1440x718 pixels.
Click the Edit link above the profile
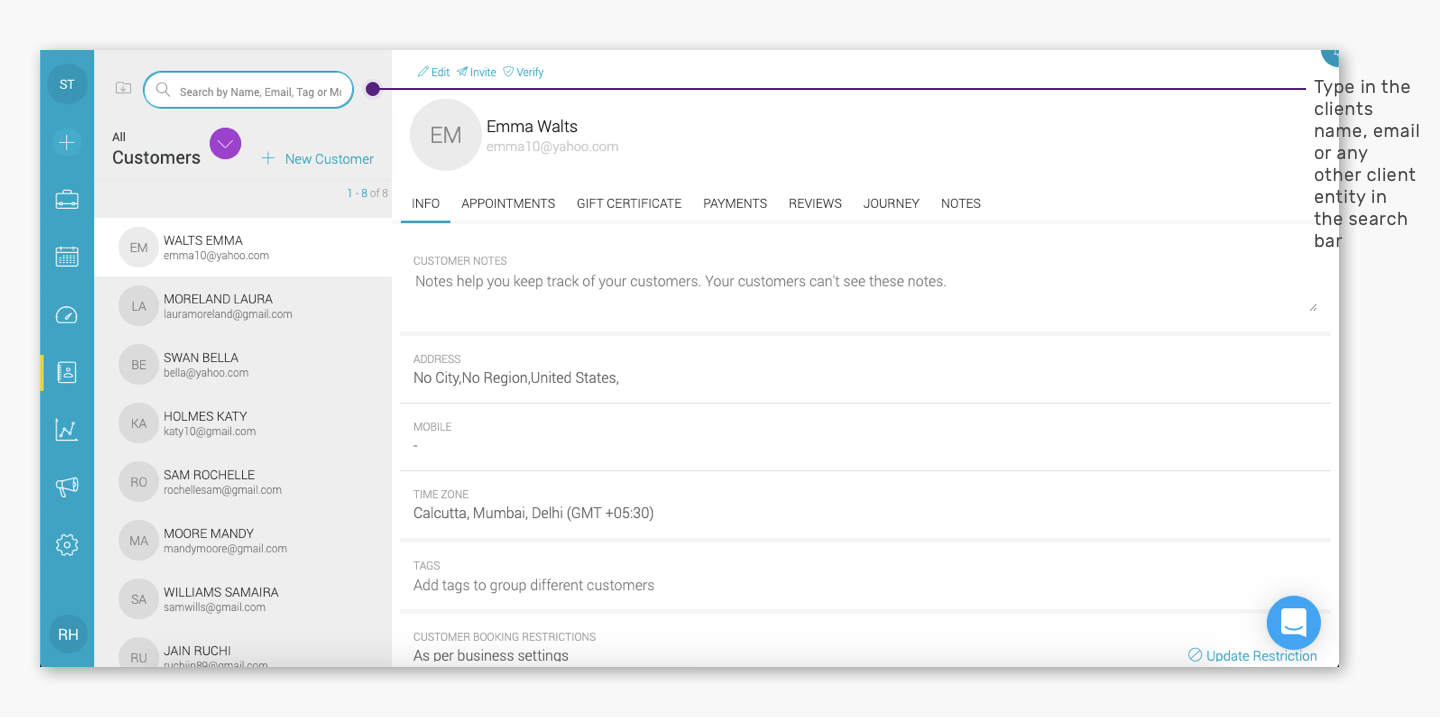point(434,72)
